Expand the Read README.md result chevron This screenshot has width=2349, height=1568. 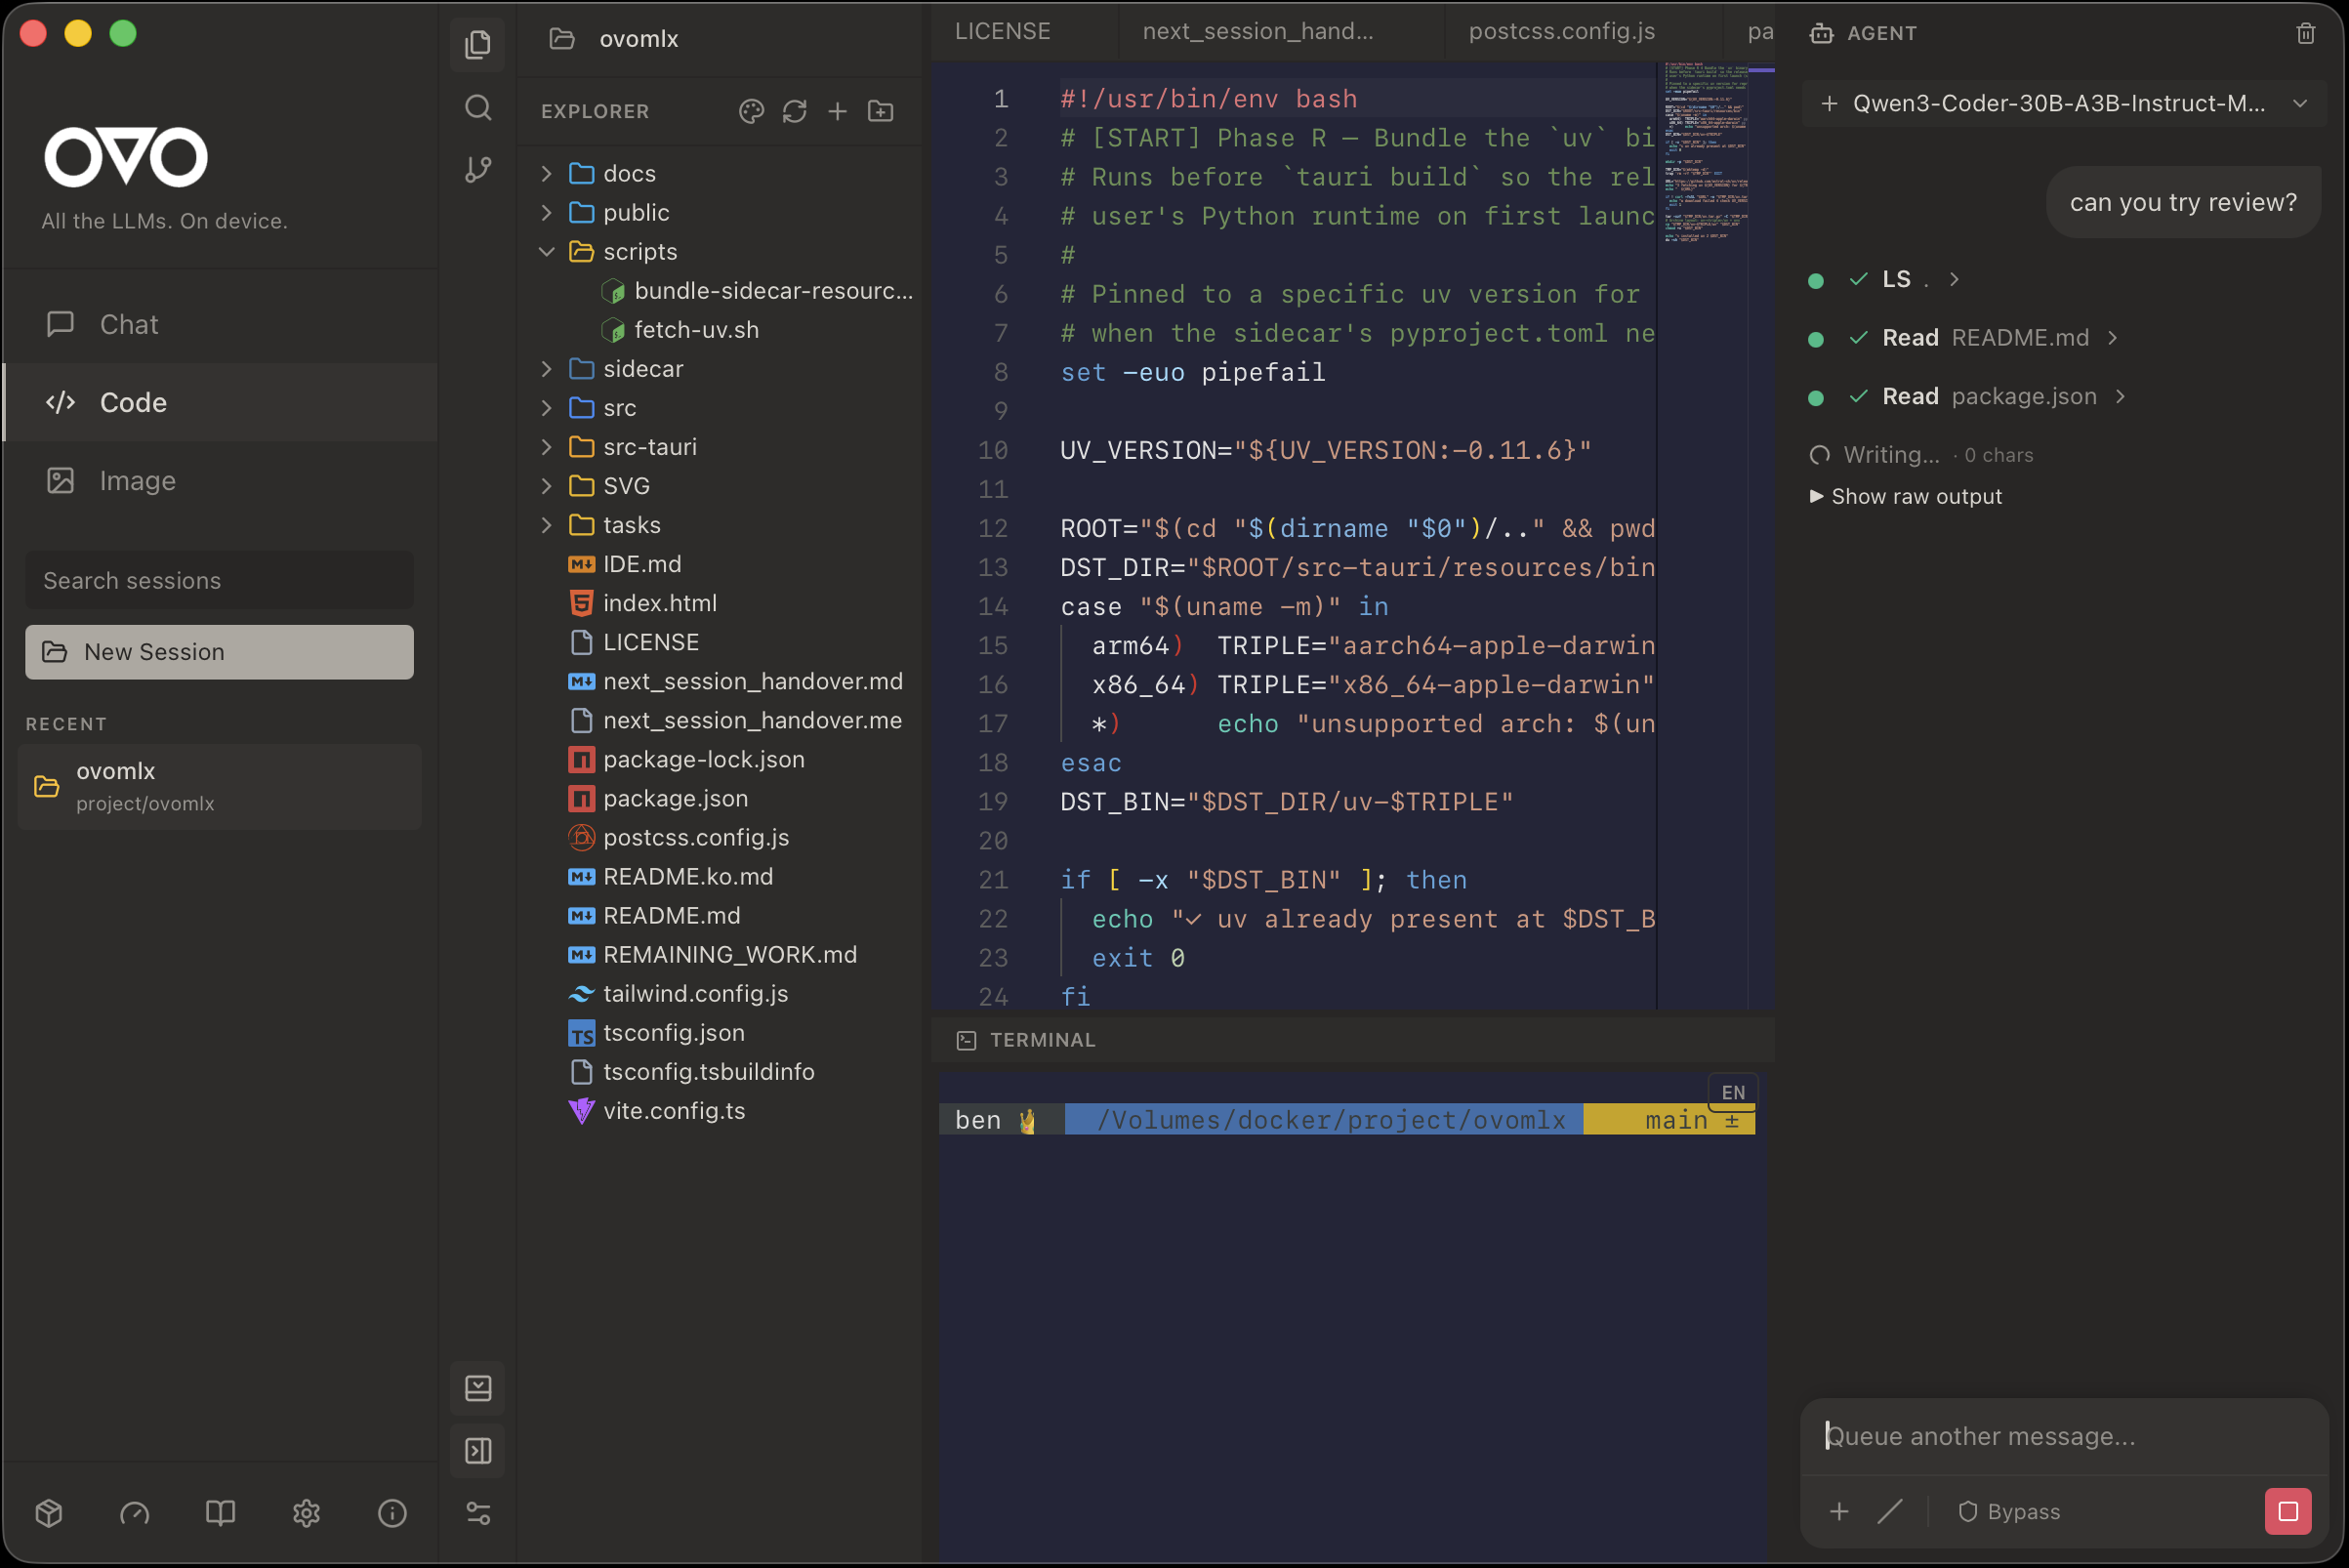tap(2113, 338)
